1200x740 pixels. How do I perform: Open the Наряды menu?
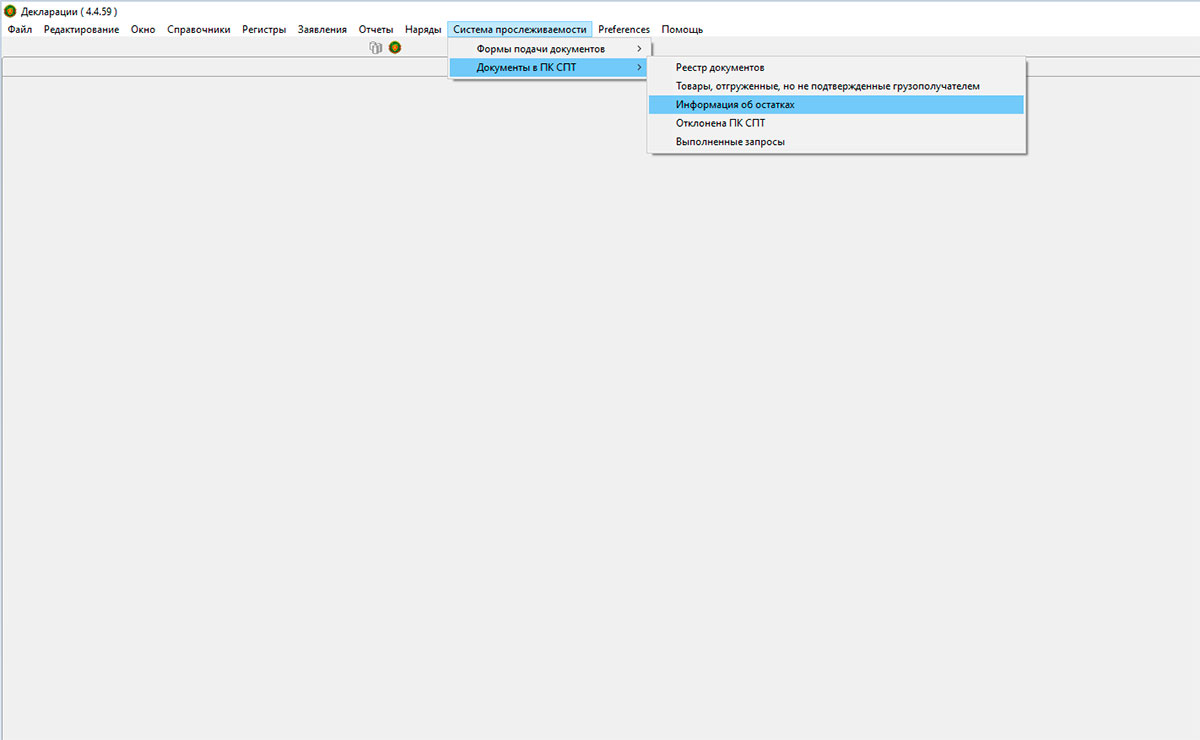click(x=423, y=29)
